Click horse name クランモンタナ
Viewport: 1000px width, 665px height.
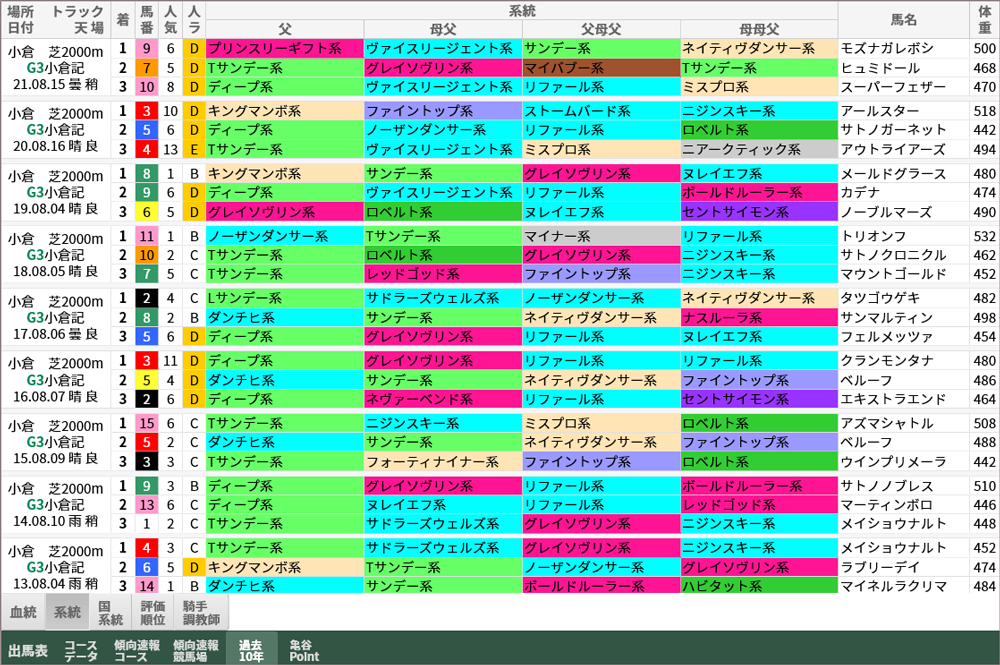click(886, 361)
